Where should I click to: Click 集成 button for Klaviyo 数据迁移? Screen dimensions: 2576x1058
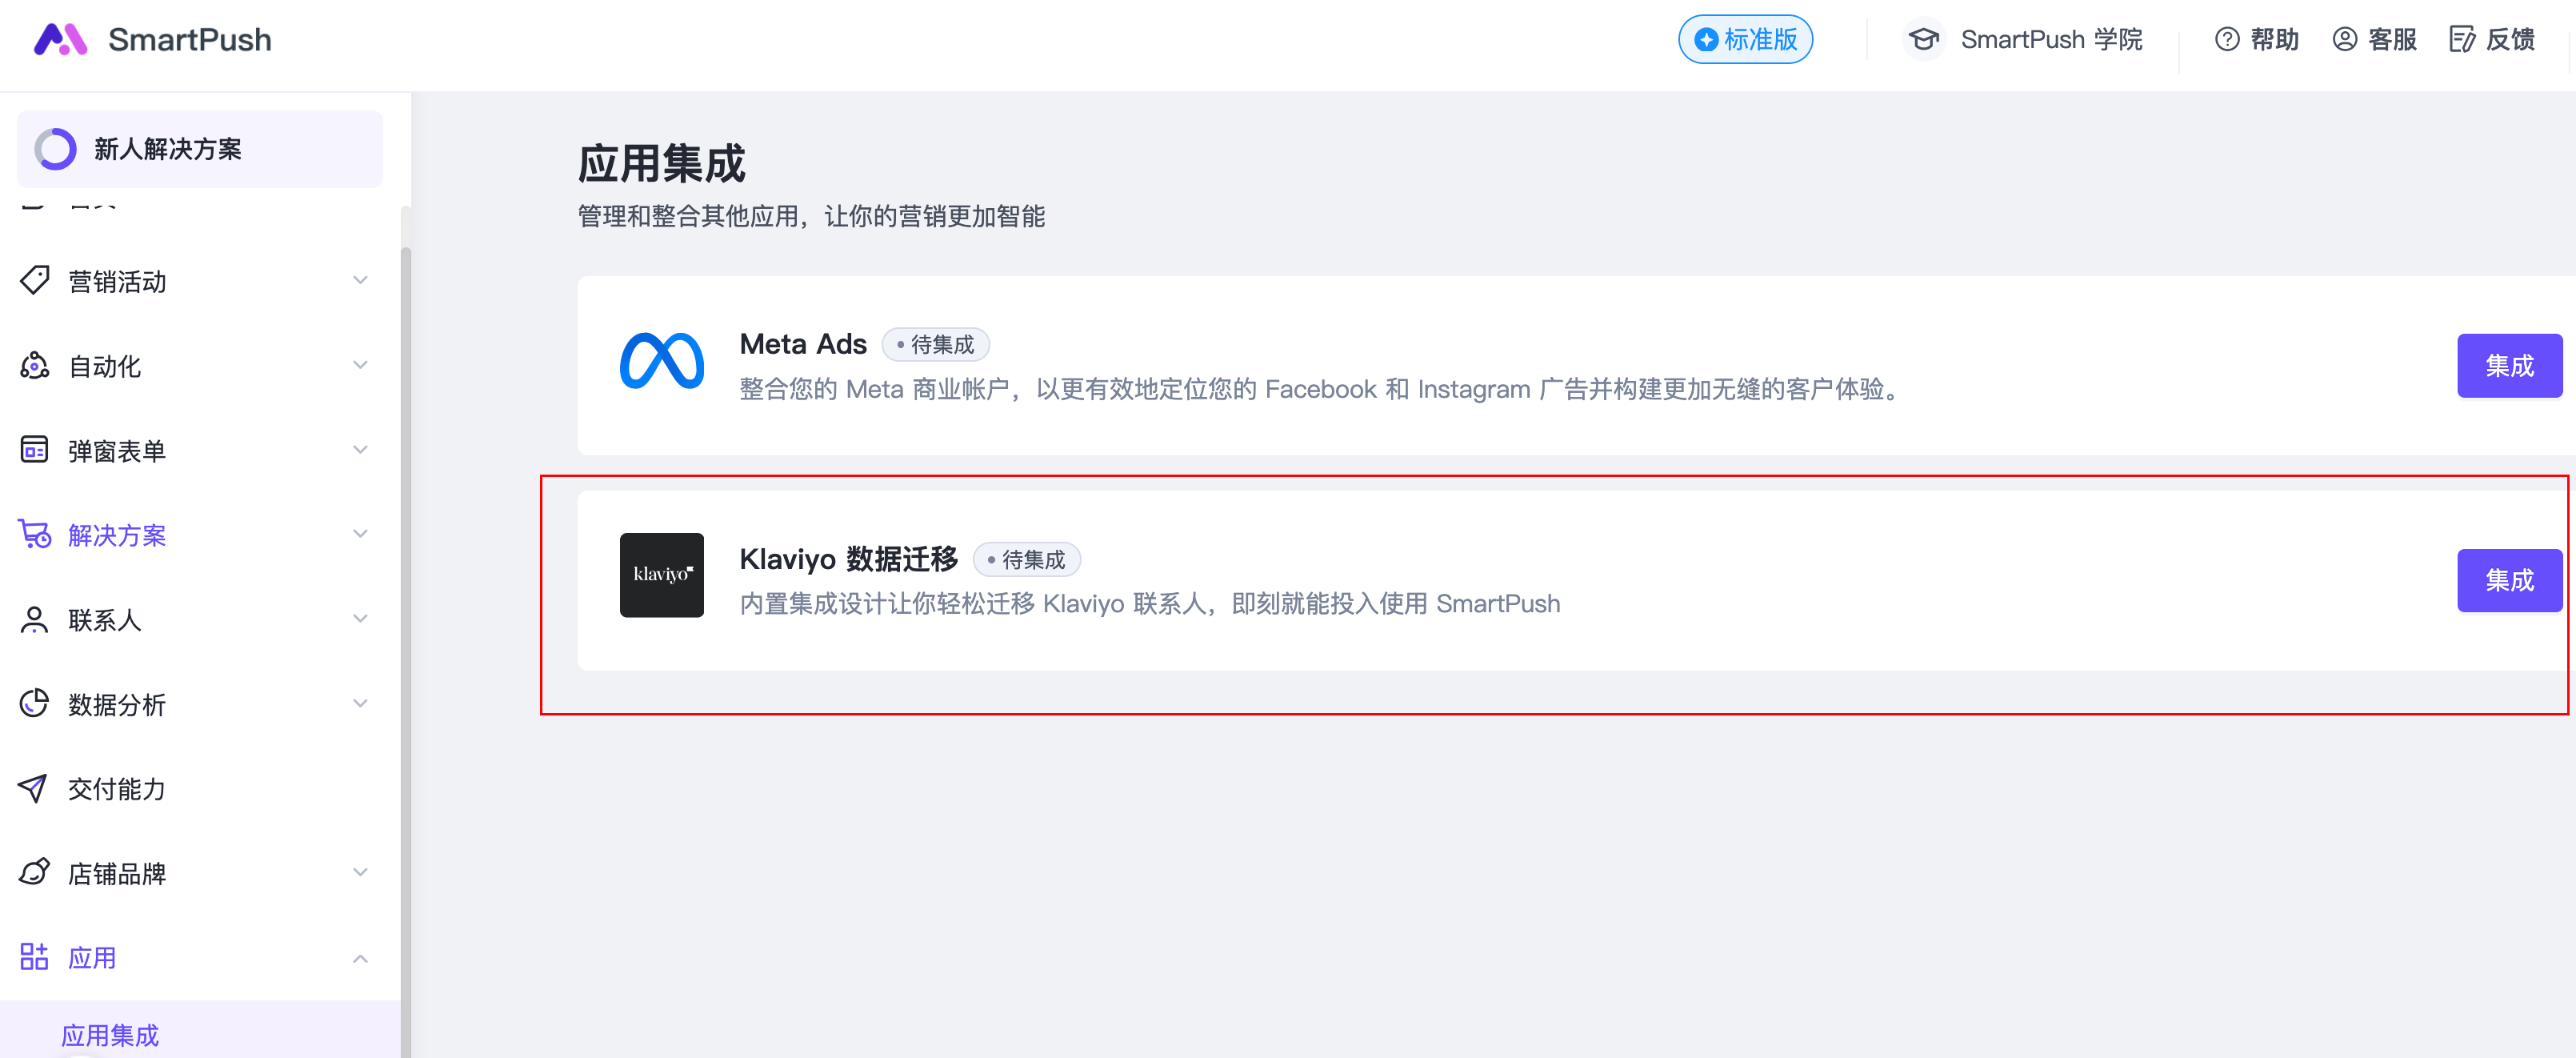click(x=2509, y=580)
